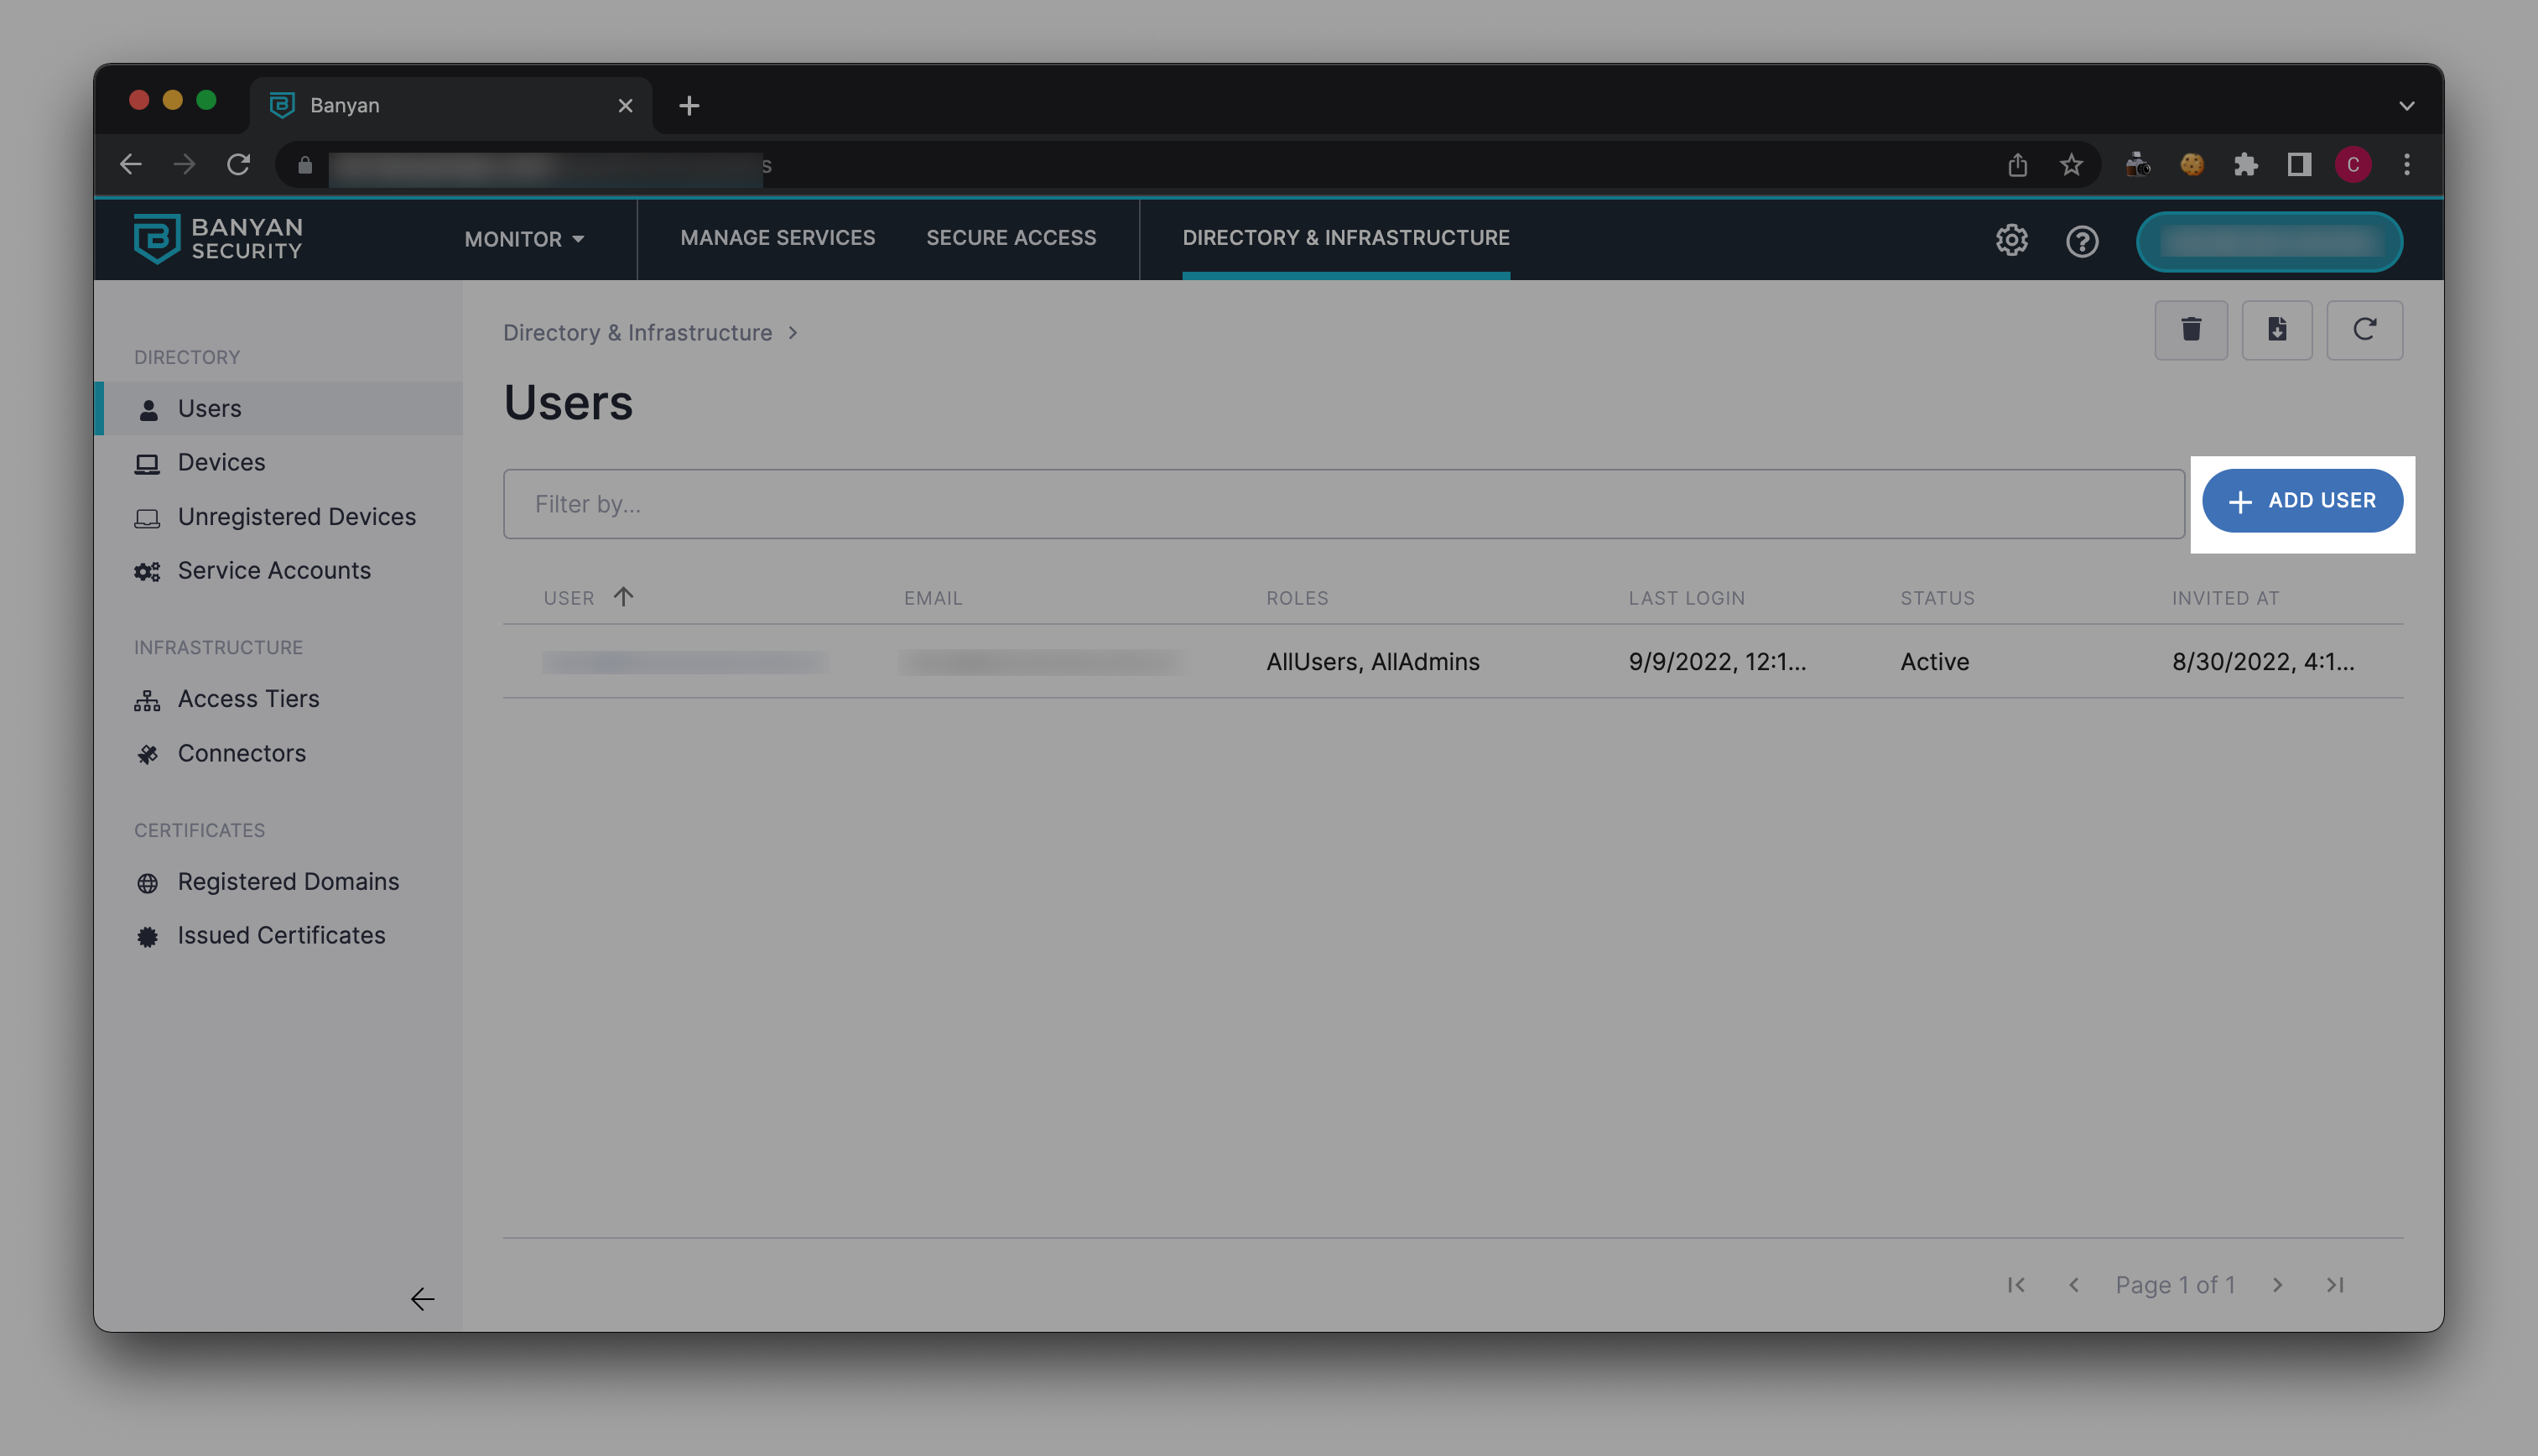Click the browser extensions puzzle icon
Image resolution: width=2538 pixels, height=1456 pixels.
point(2245,165)
